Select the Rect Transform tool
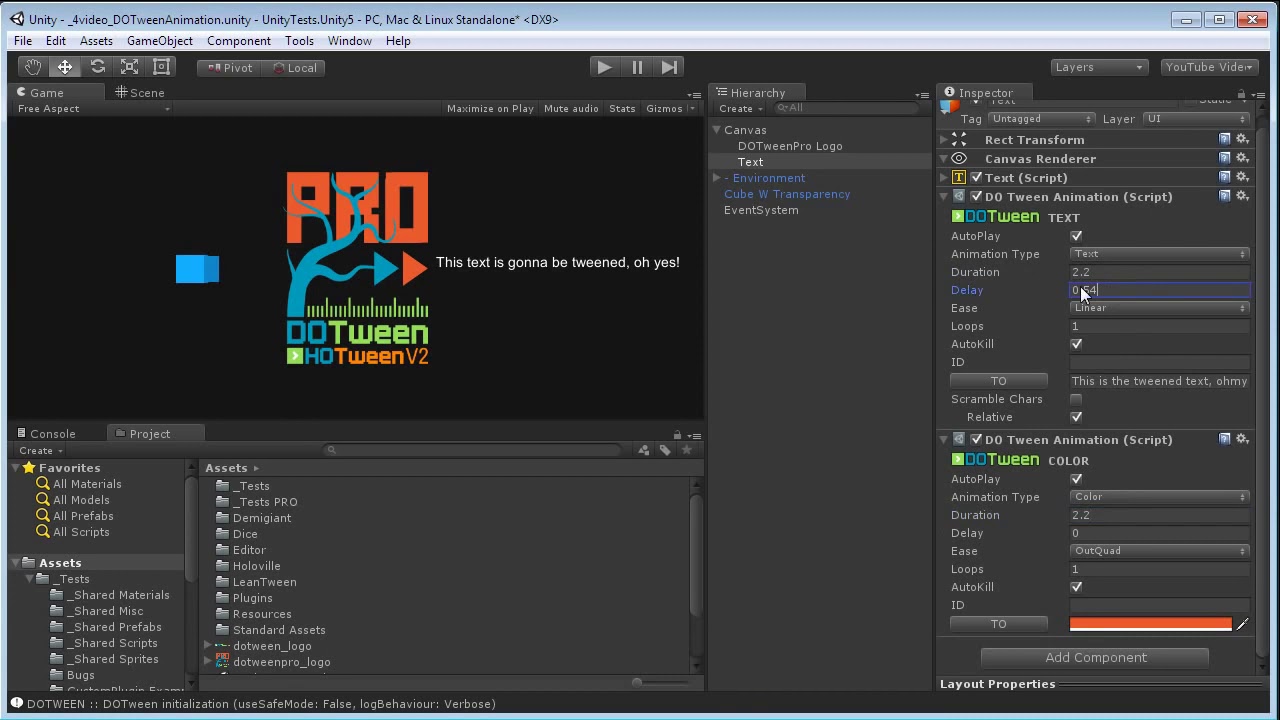Viewport: 1280px width, 720px height. click(161, 67)
